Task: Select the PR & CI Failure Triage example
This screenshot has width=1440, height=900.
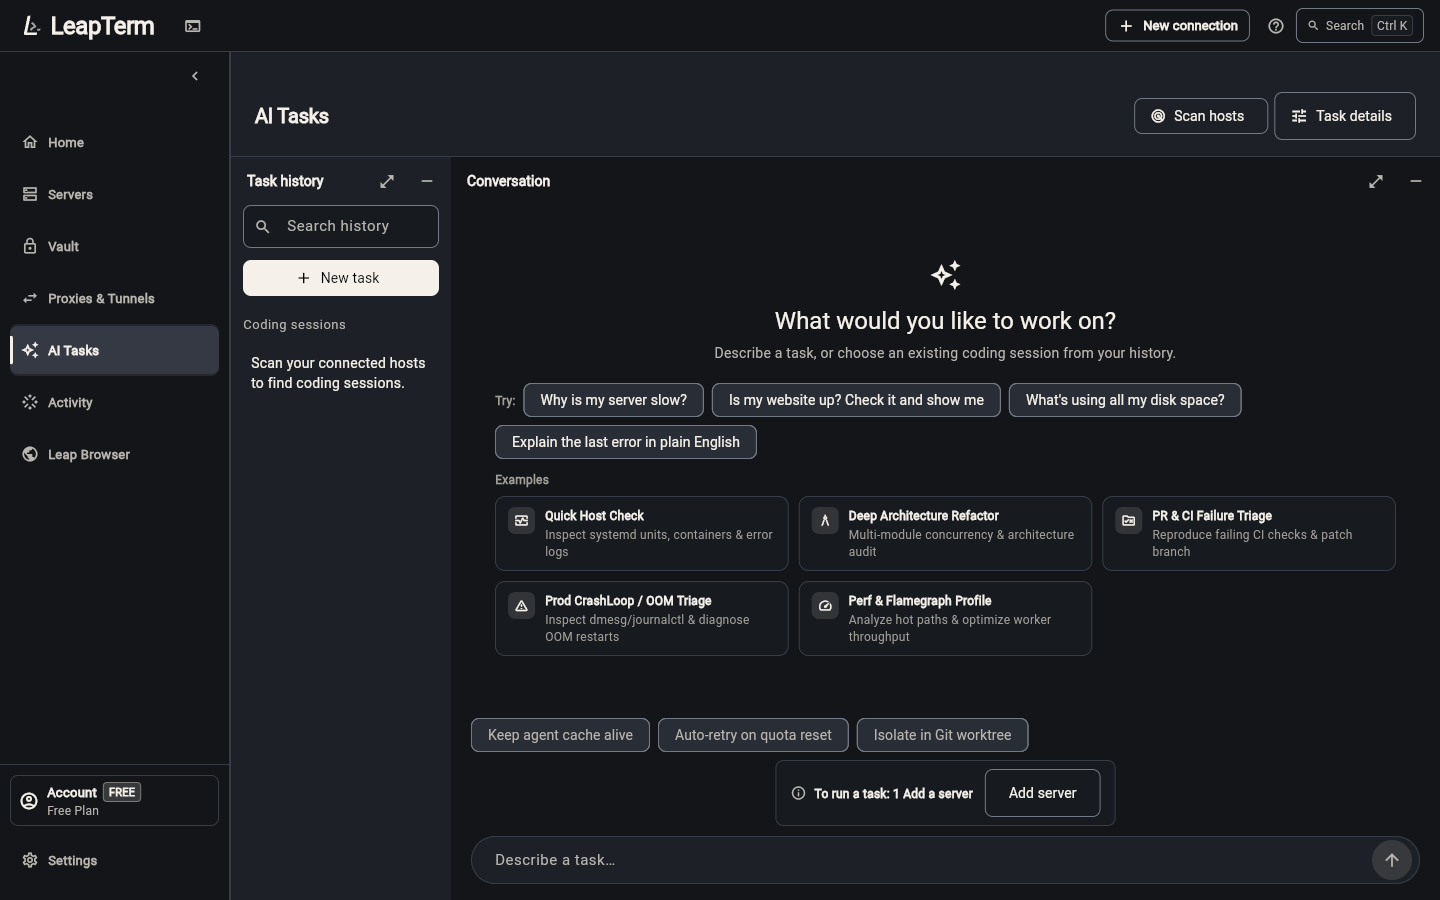Action: (x=1249, y=534)
